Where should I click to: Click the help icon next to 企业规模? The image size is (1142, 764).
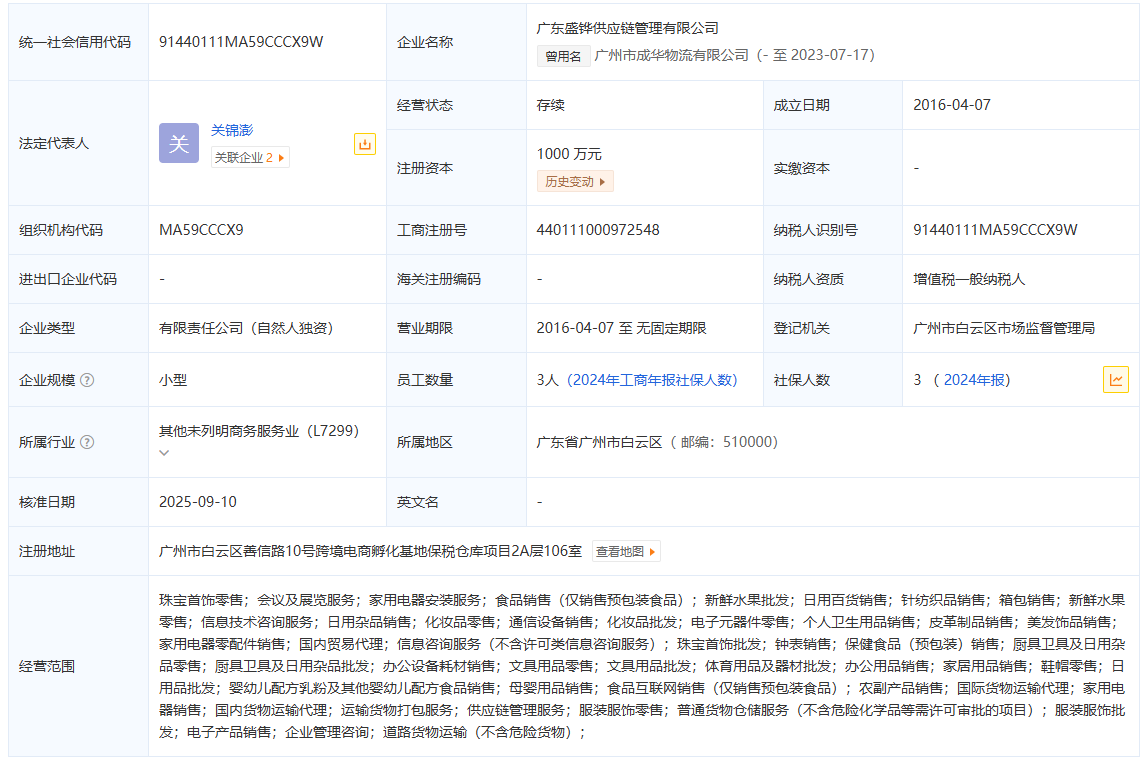point(87,380)
